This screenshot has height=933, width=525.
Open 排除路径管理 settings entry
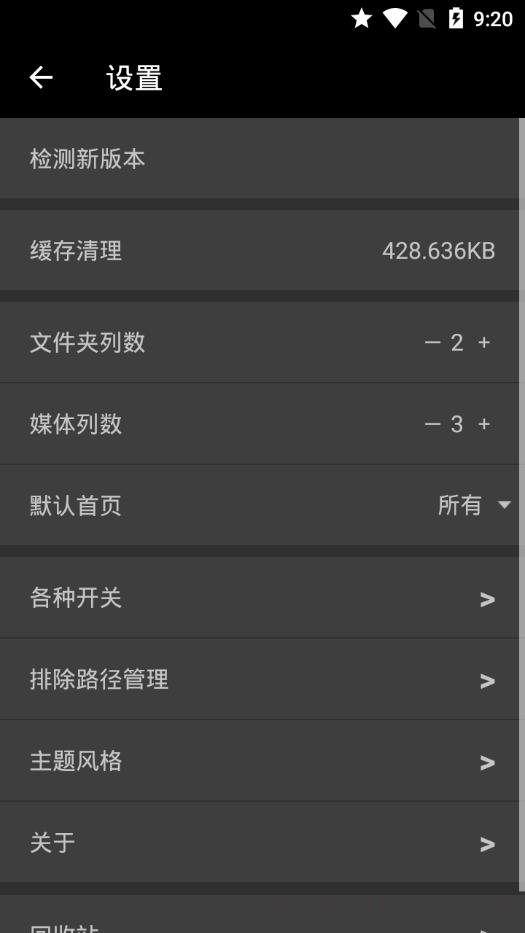pos(260,679)
